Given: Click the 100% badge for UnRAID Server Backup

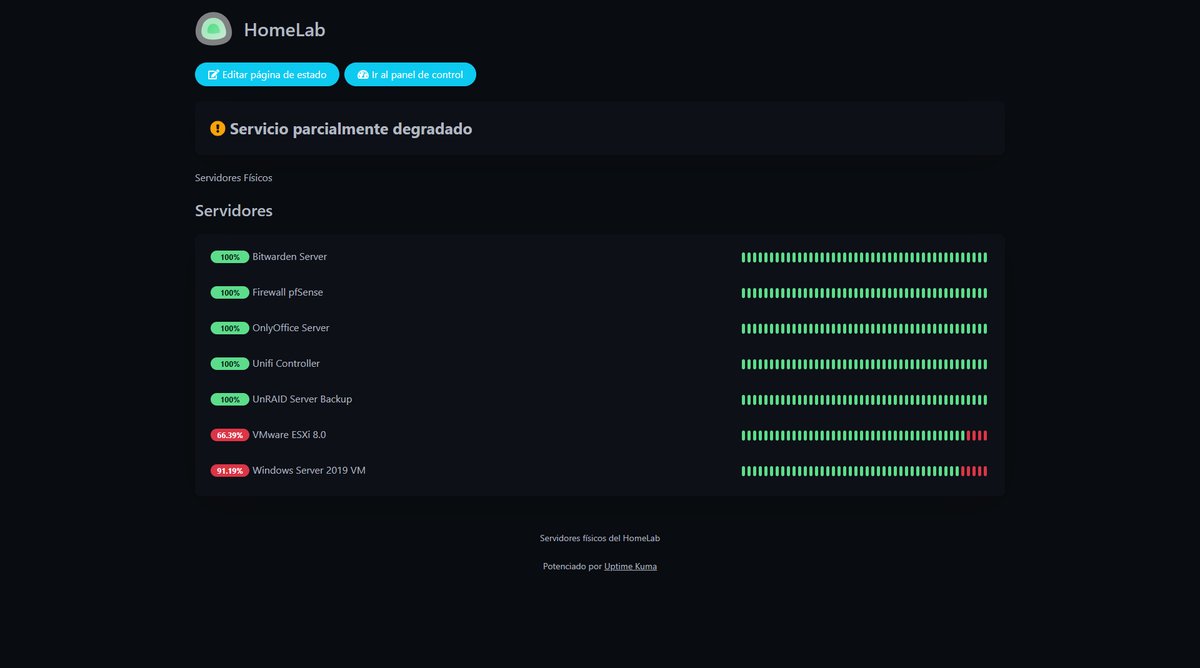Looking at the screenshot, I should [x=229, y=399].
